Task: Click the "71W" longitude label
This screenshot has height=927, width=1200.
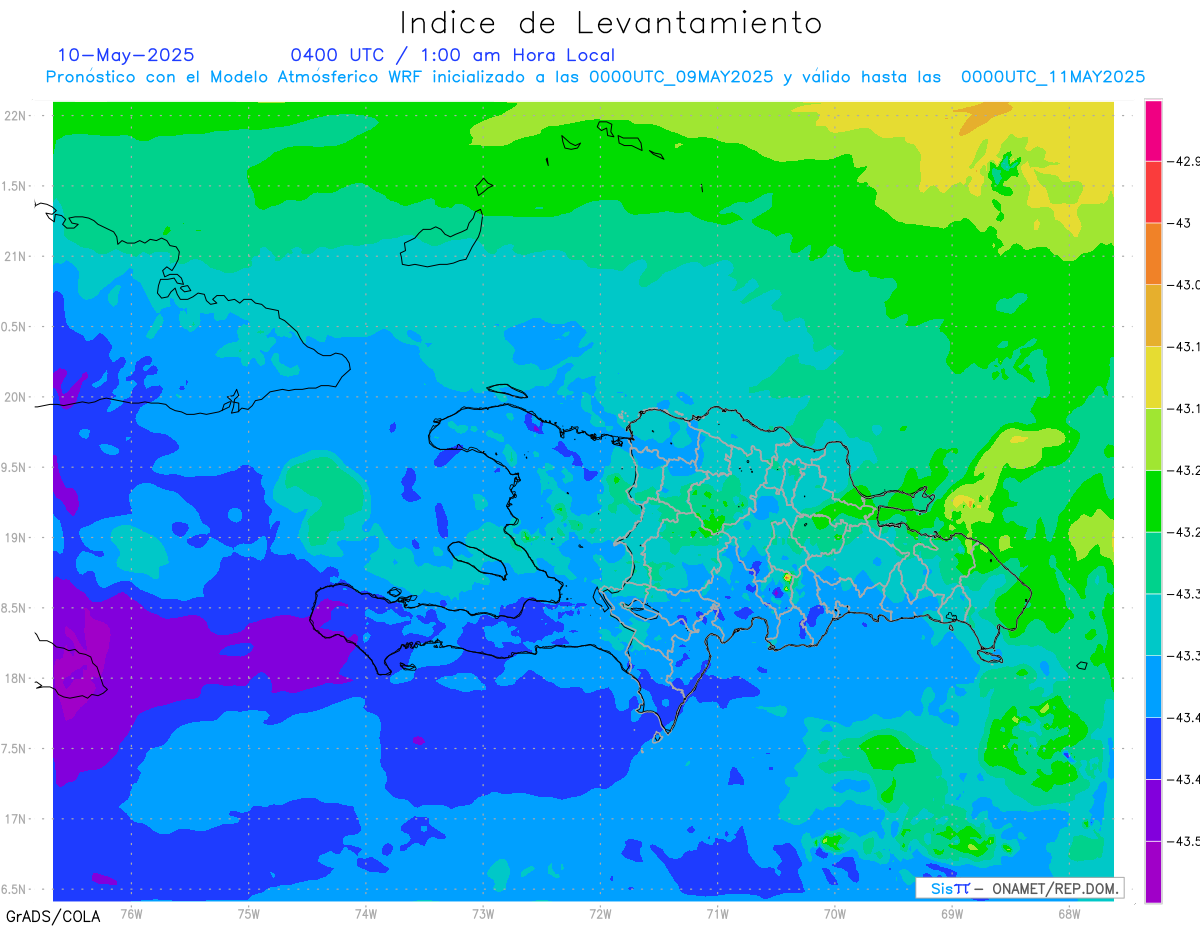Action: [x=717, y=914]
